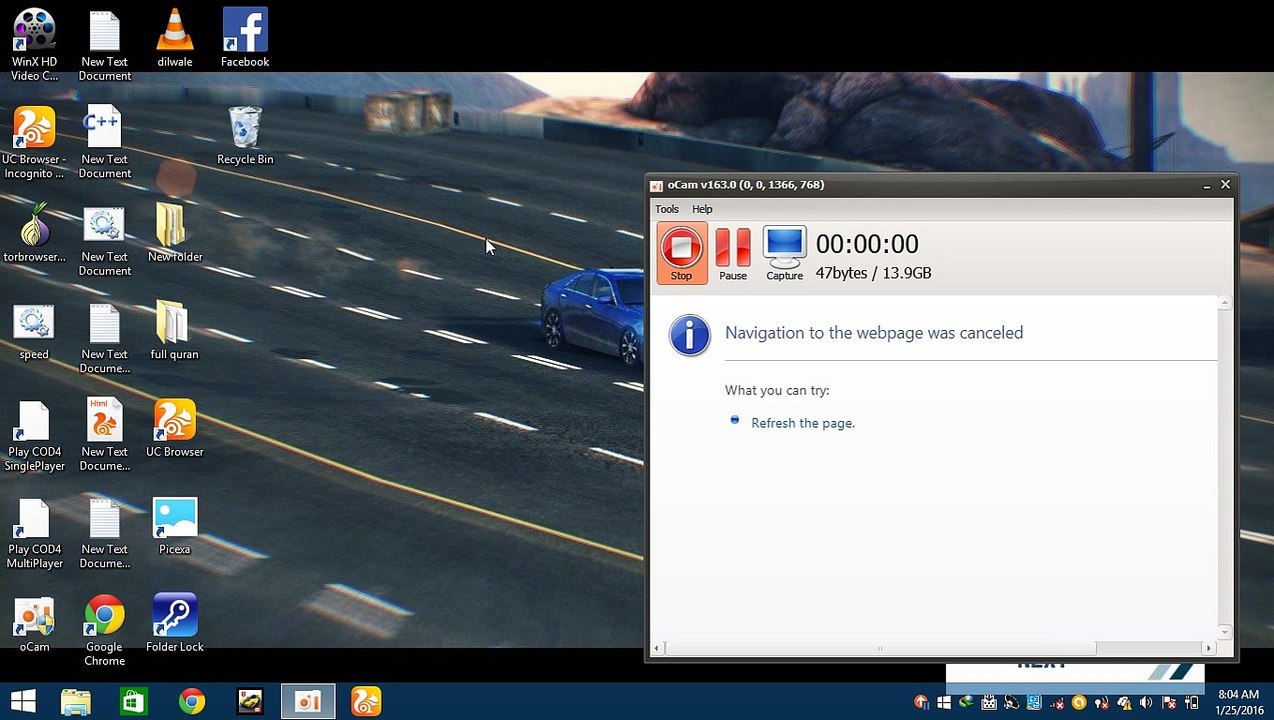Select the Folder Lock desktop icon
This screenshot has height=720, width=1274.
pos(175,623)
